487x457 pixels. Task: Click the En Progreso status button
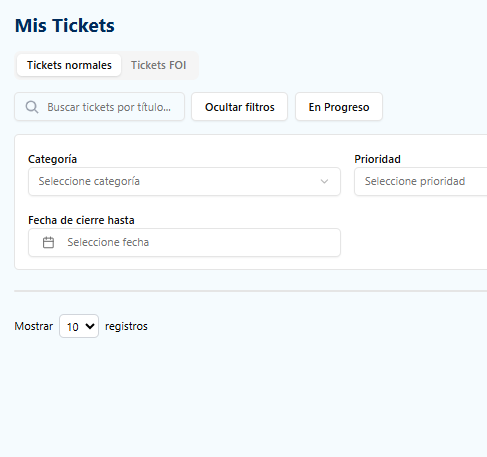pyautogui.click(x=339, y=107)
